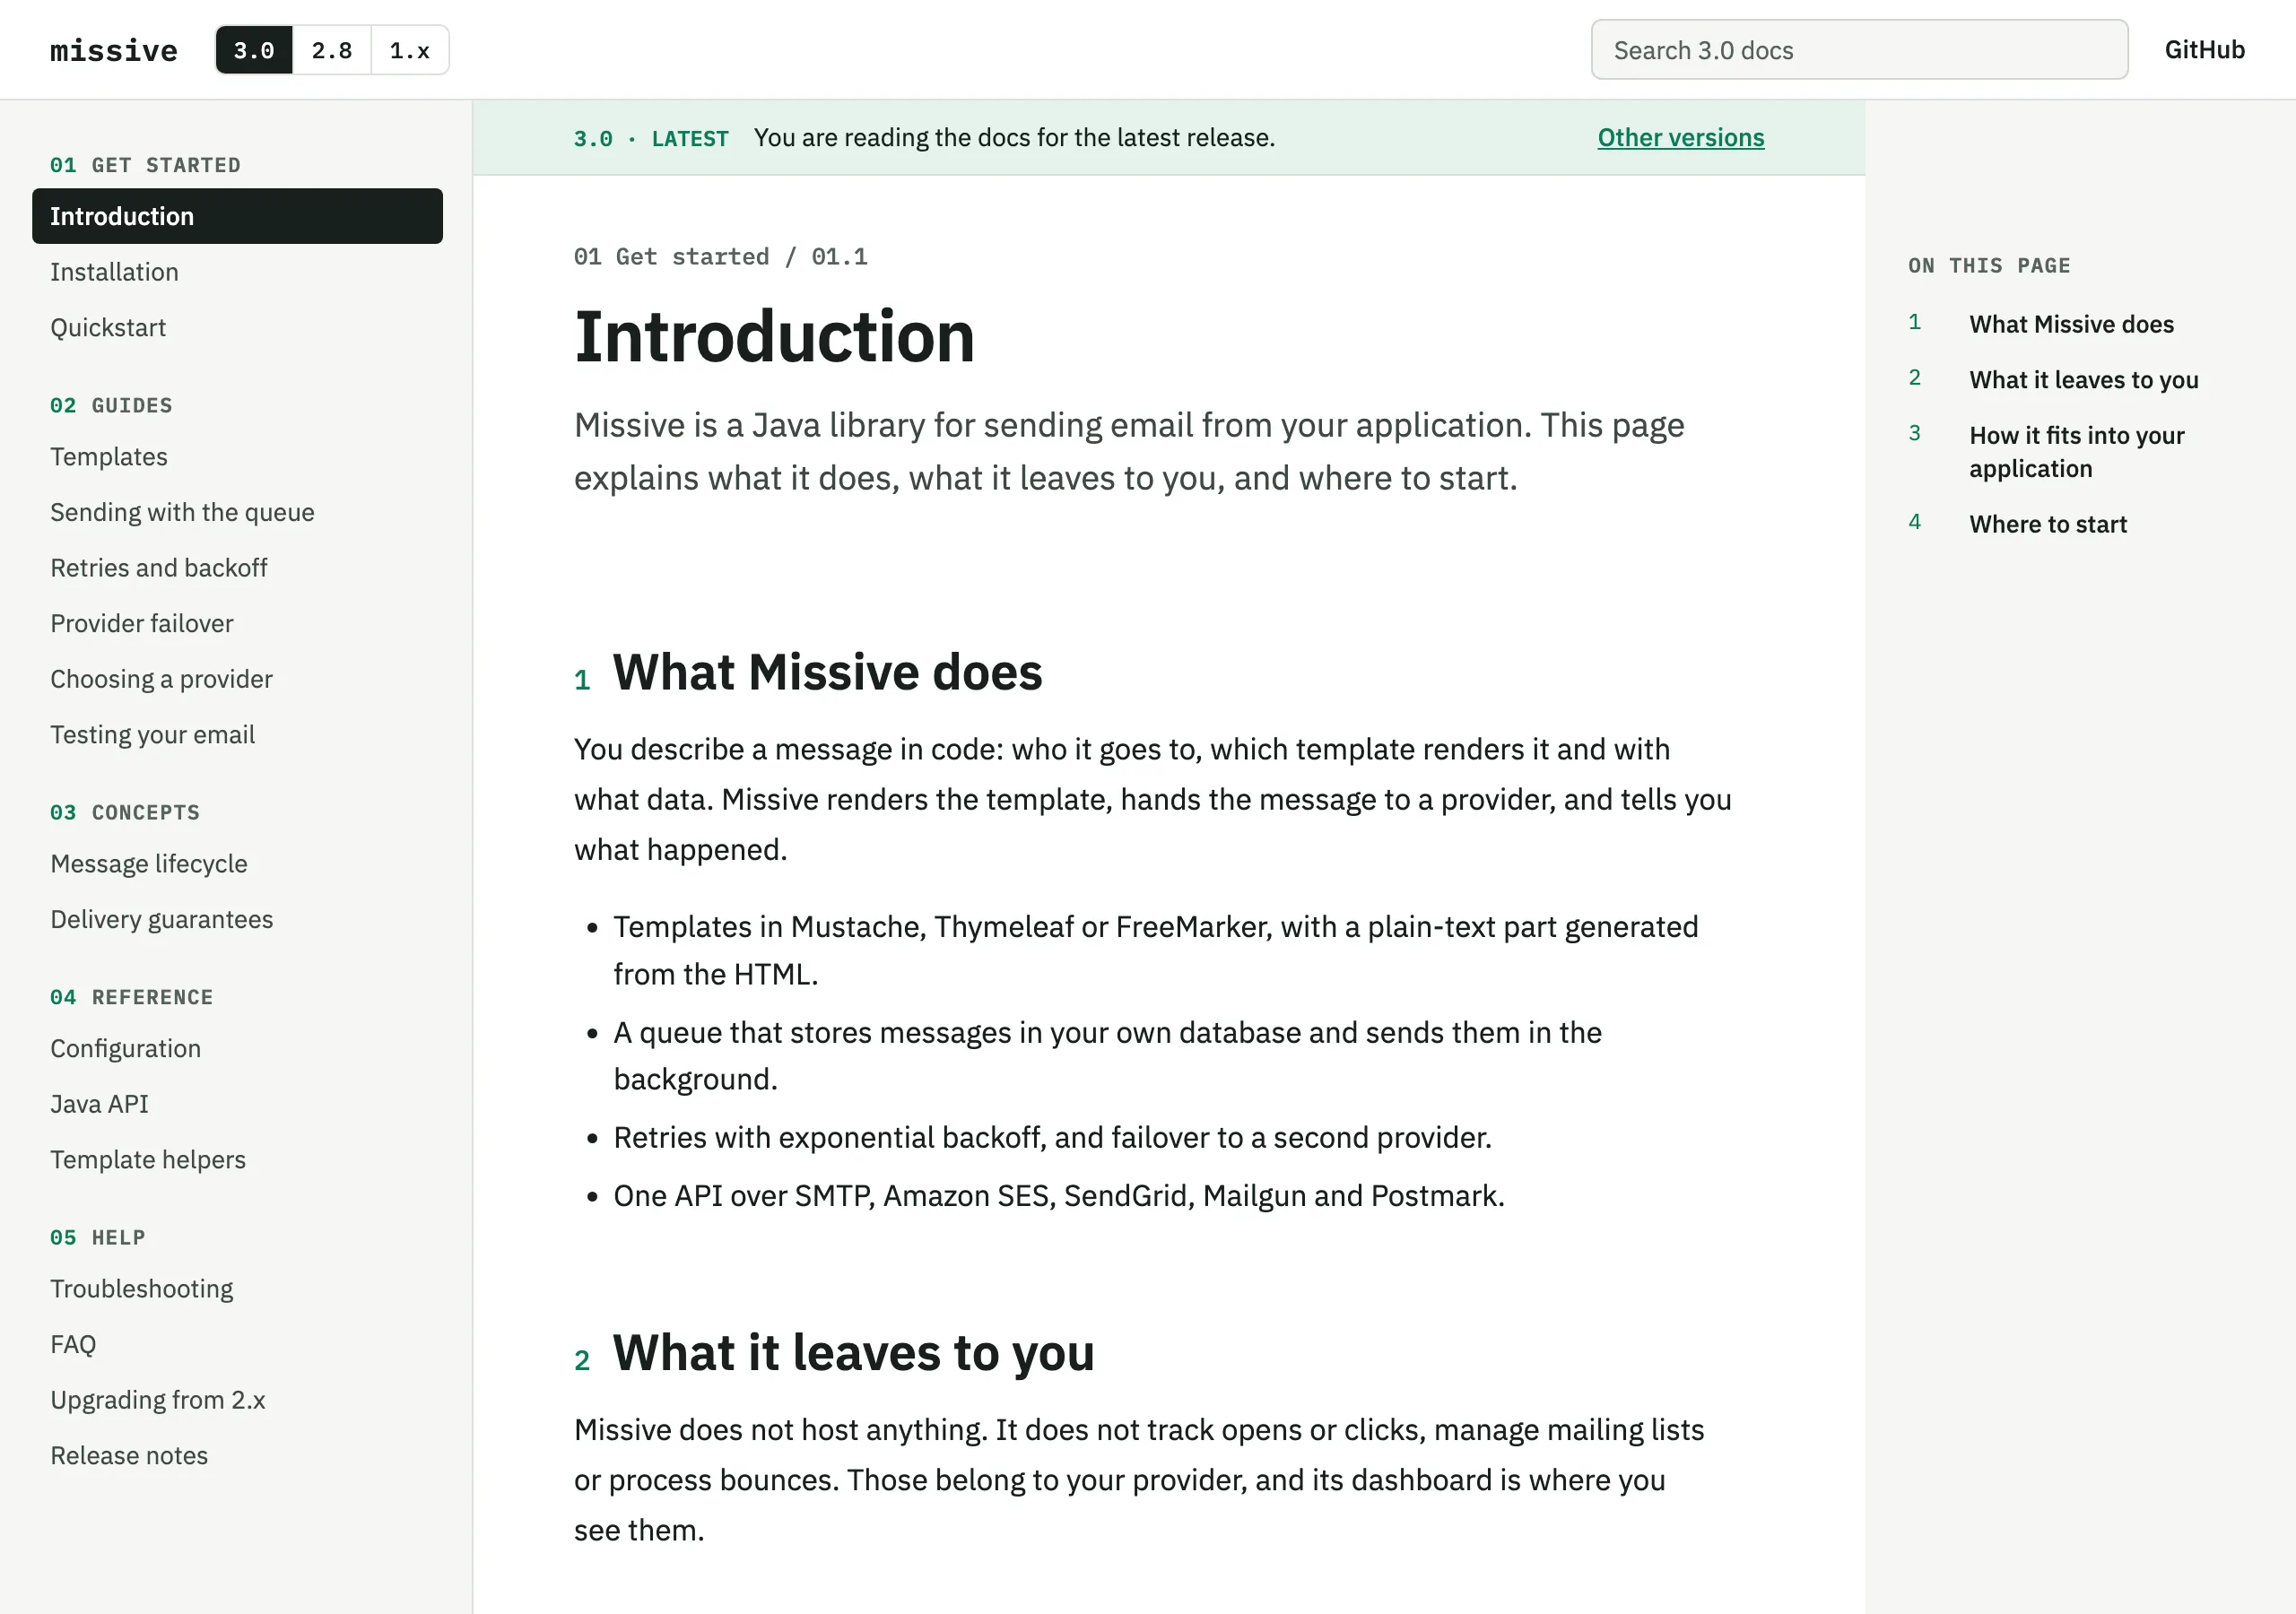The width and height of the screenshot is (2296, 1614).
Task: Switch to version 2.8 docs
Action: [x=332, y=50]
